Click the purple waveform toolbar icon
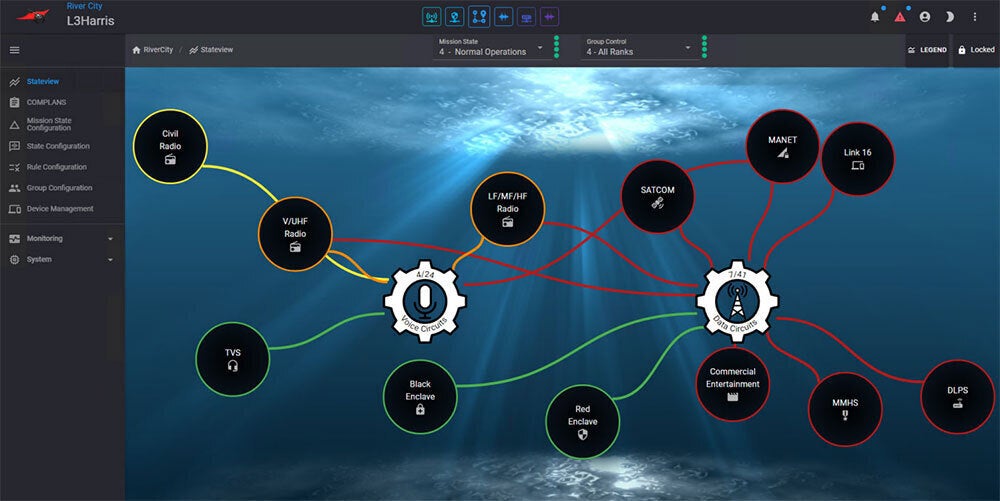The width and height of the screenshot is (1000, 501). point(549,17)
